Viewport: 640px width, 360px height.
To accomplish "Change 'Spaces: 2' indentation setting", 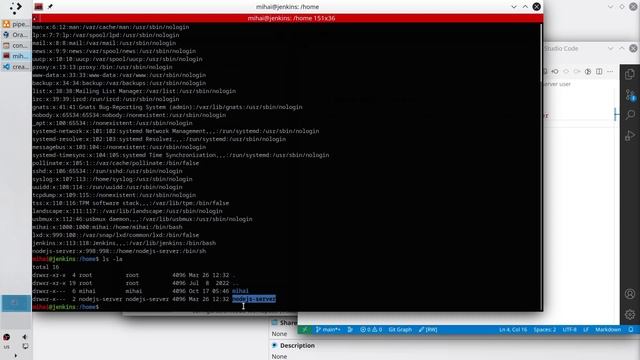I will click(544, 330).
